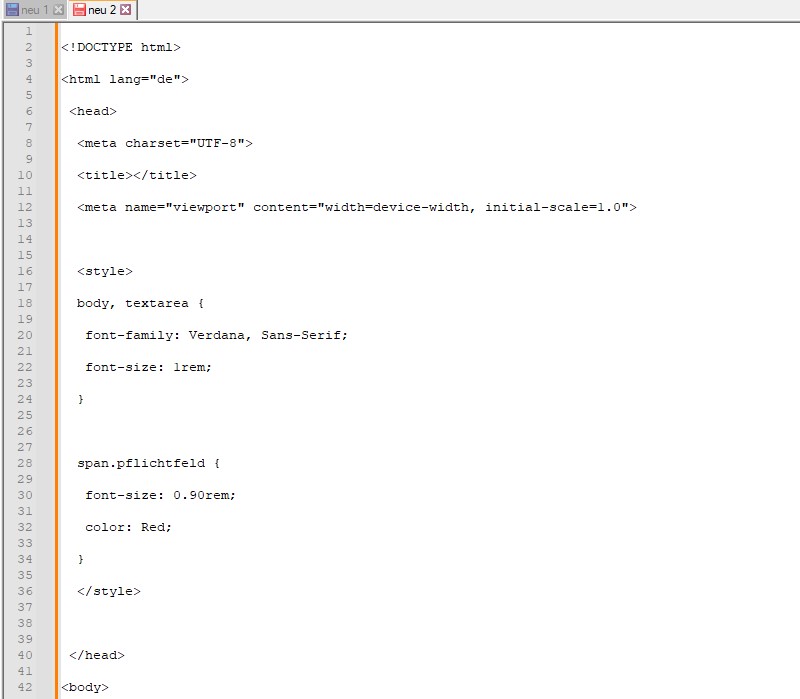Click the meta name="viewport" line
The image size is (800, 699).
pos(357,207)
